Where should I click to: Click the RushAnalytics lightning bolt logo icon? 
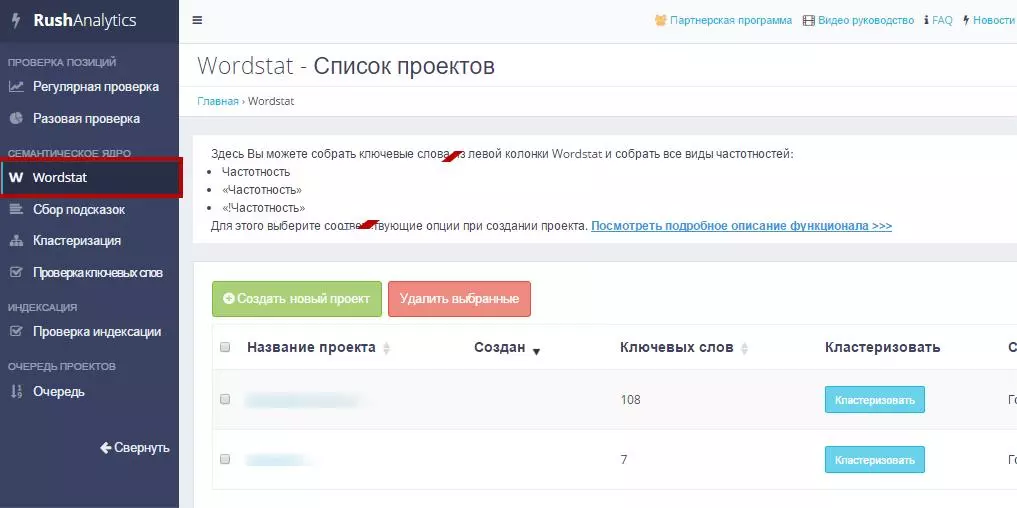pyautogui.click(x=16, y=21)
